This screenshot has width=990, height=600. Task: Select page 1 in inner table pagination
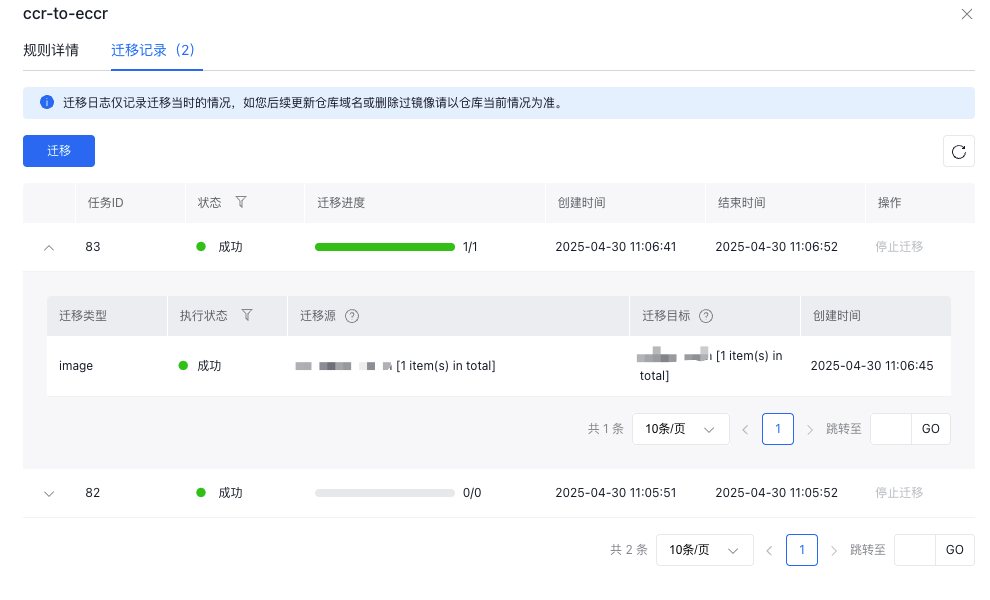tap(778, 429)
